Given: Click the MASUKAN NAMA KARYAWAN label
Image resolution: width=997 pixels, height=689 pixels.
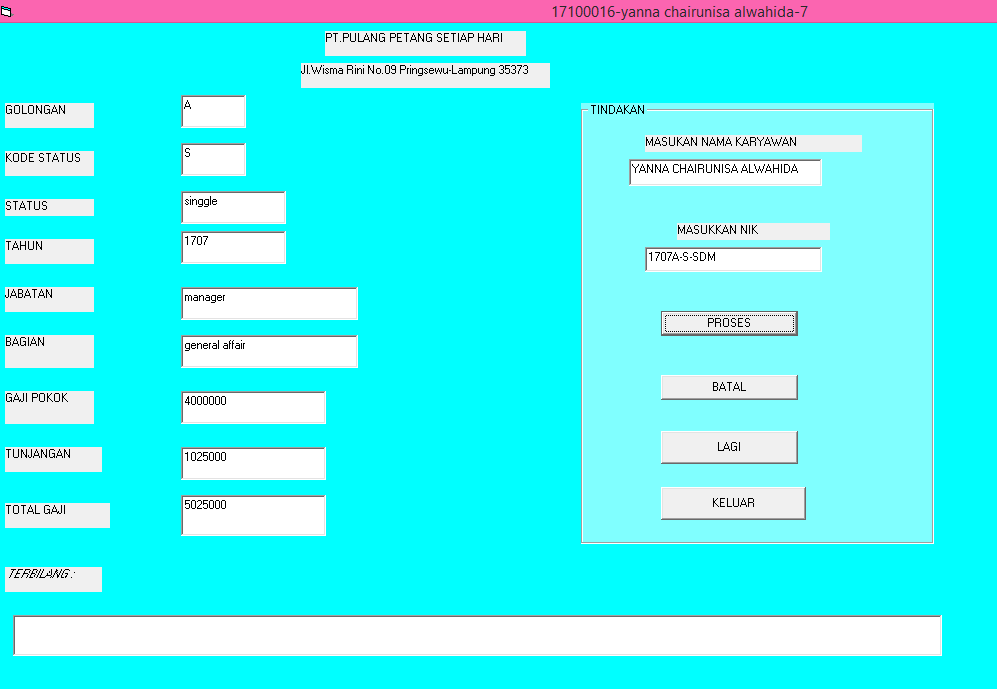Looking at the screenshot, I should pos(753,143).
